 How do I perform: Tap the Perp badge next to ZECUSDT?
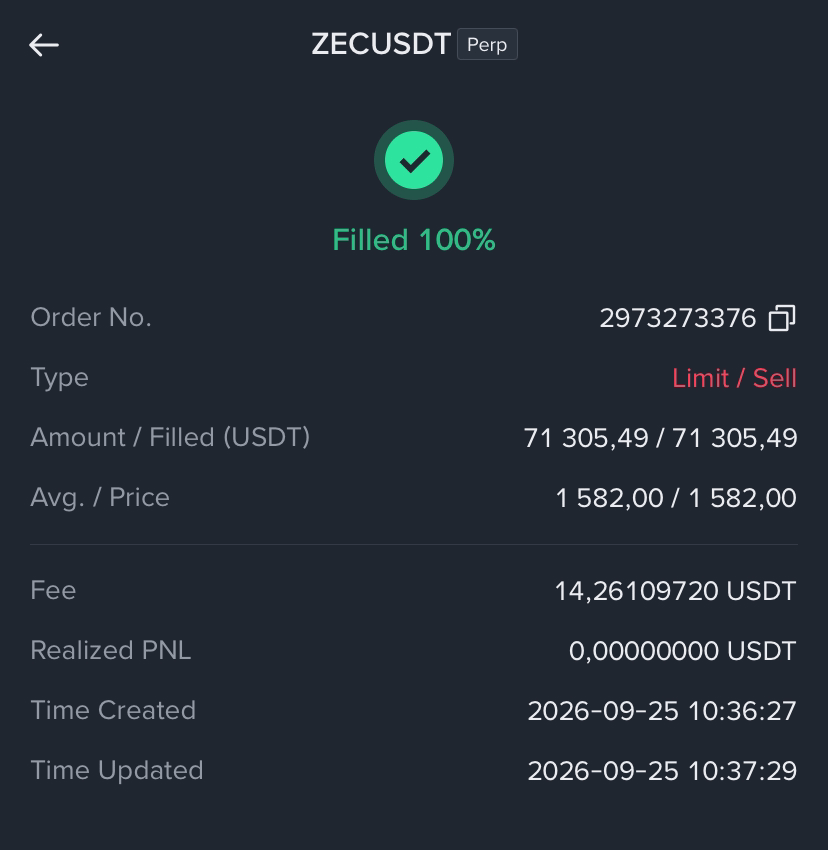487,44
